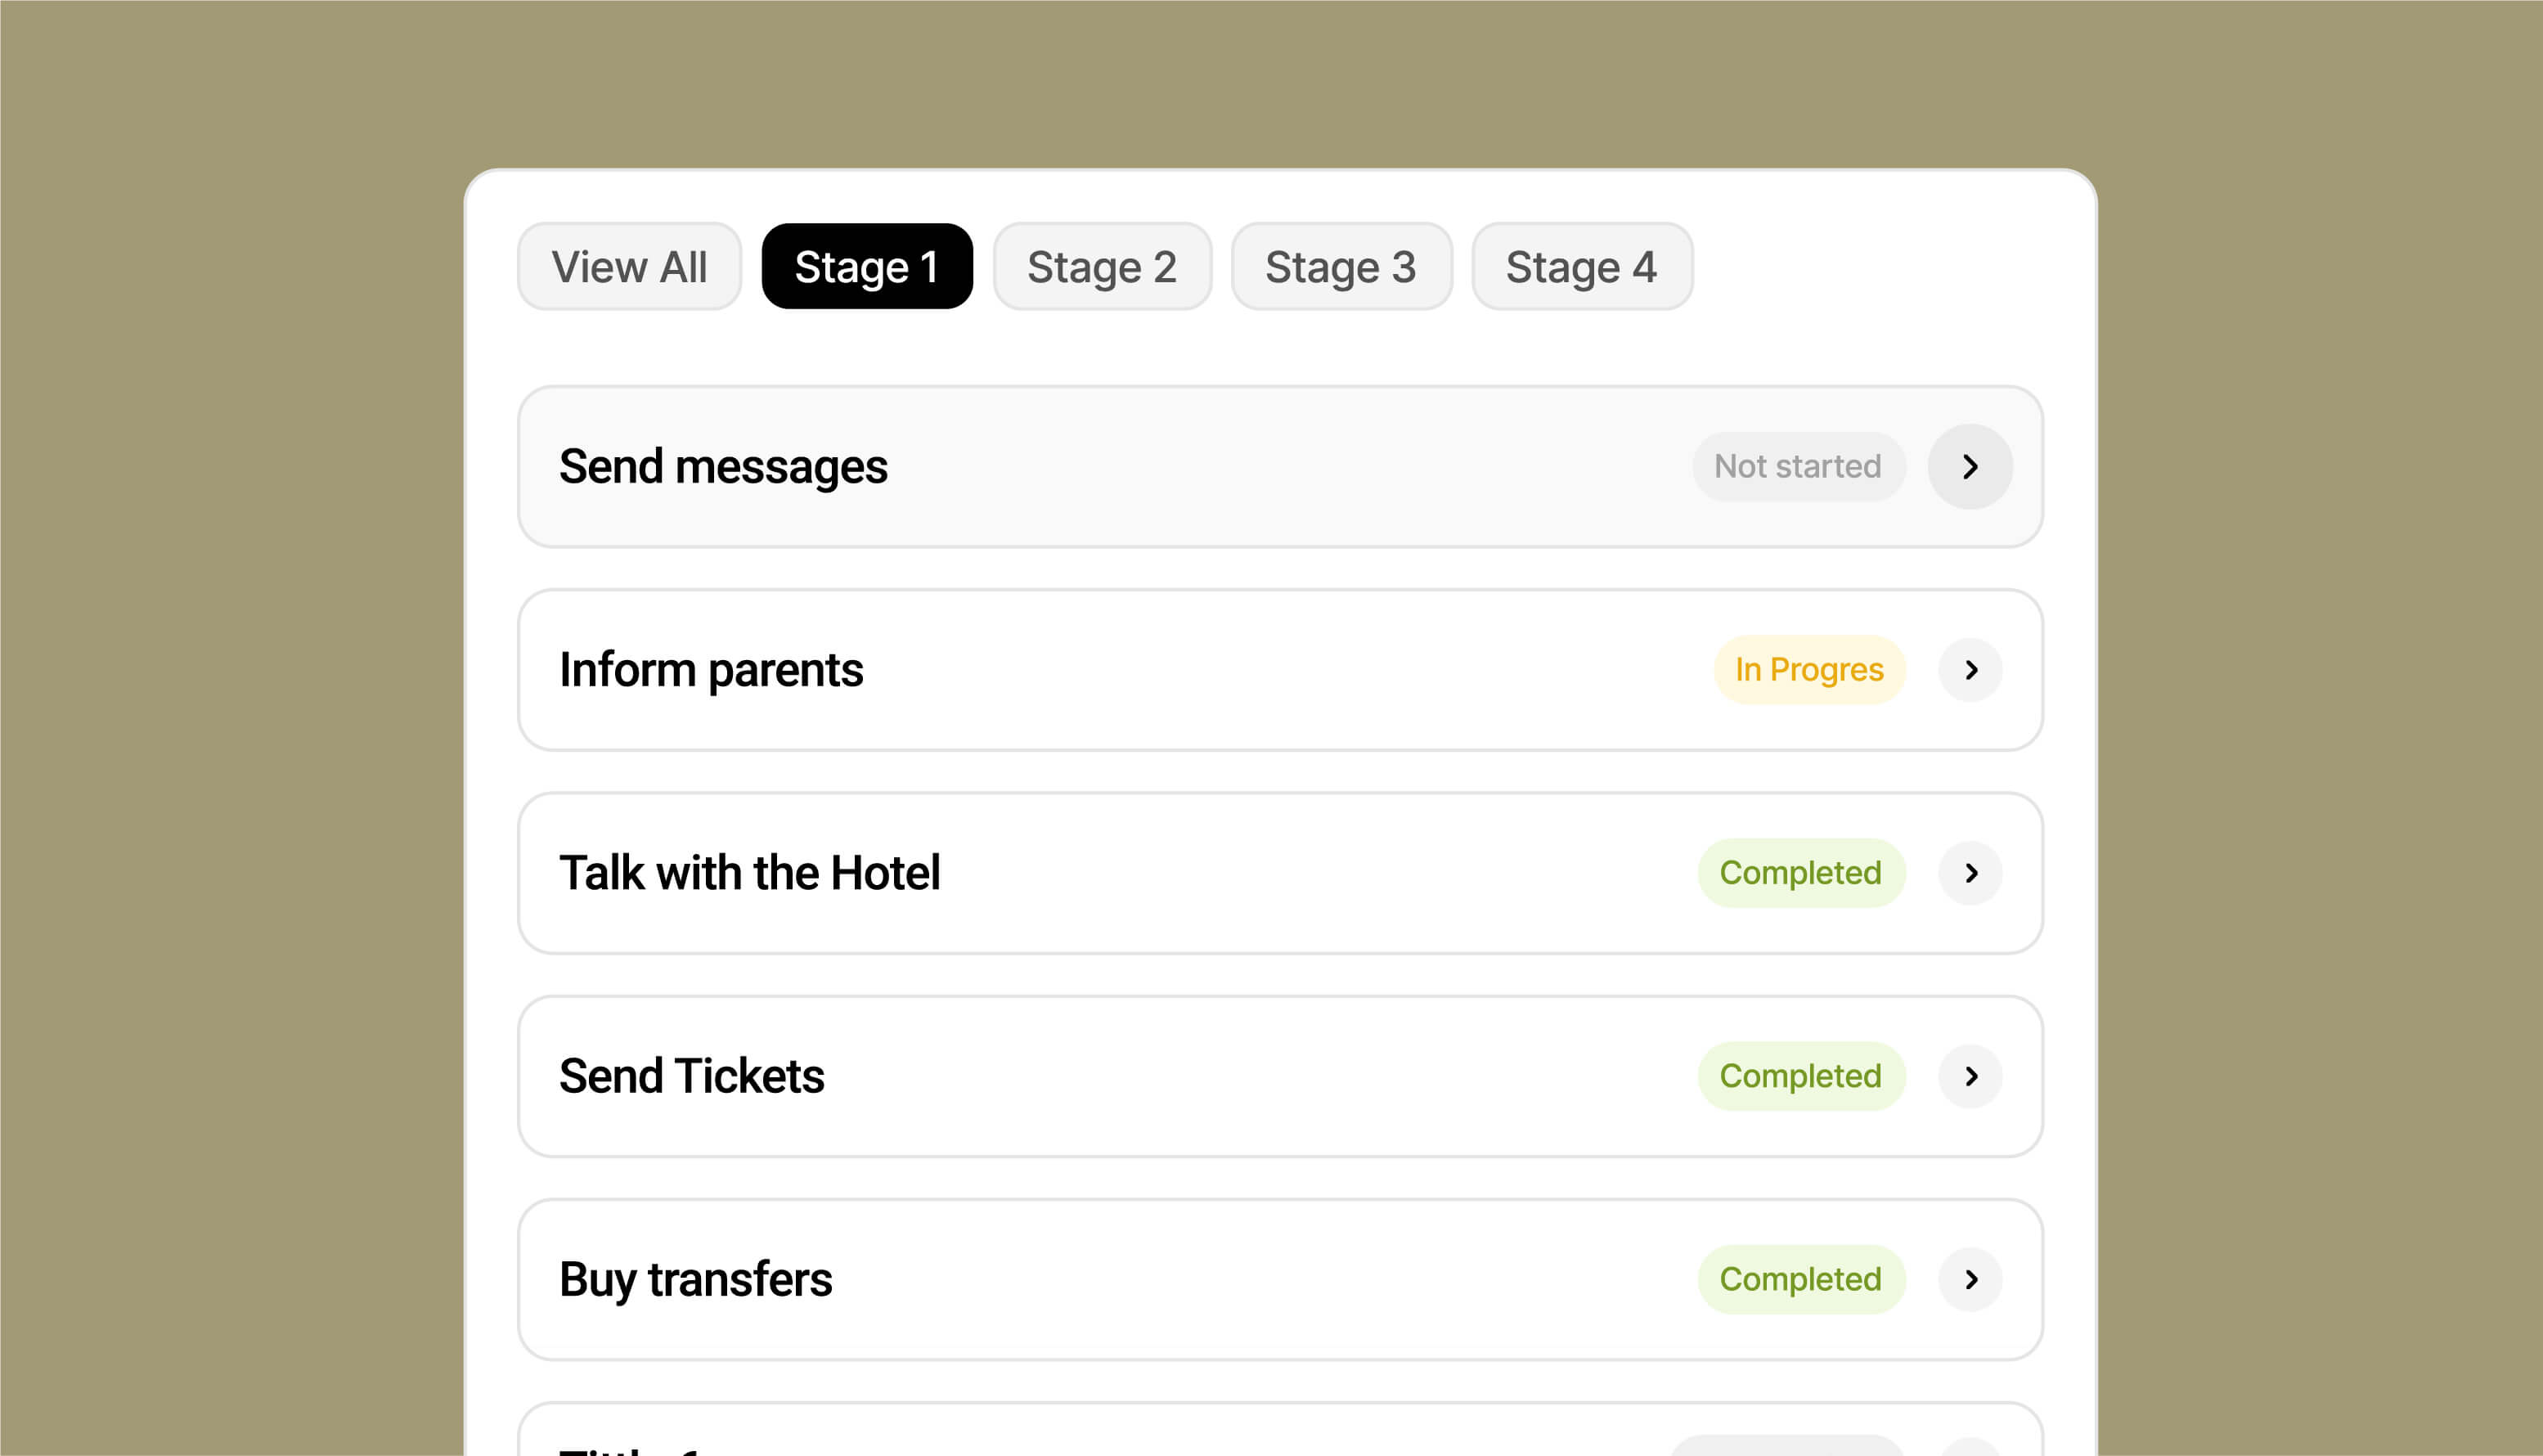Select the Send messages task title
The width and height of the screenshot is (2543, 1456).
[722, 467]
